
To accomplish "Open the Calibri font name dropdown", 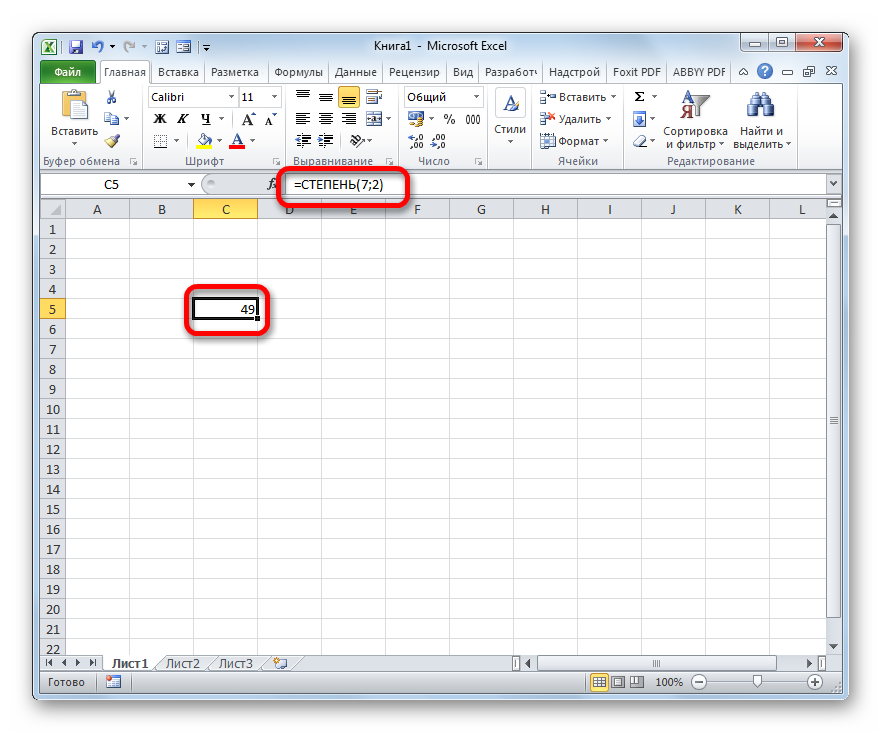I will tap(231, 97).
